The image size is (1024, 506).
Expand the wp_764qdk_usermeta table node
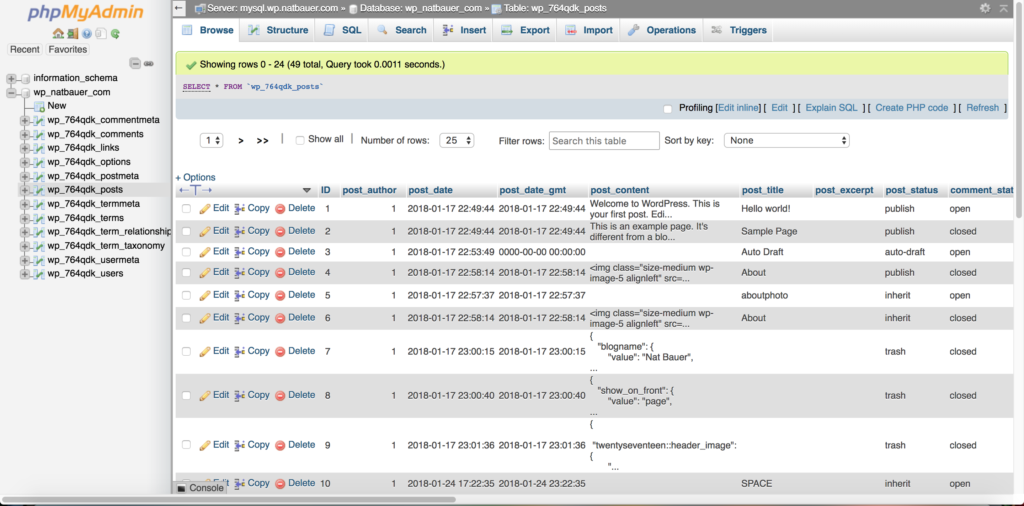coord(25,260)
